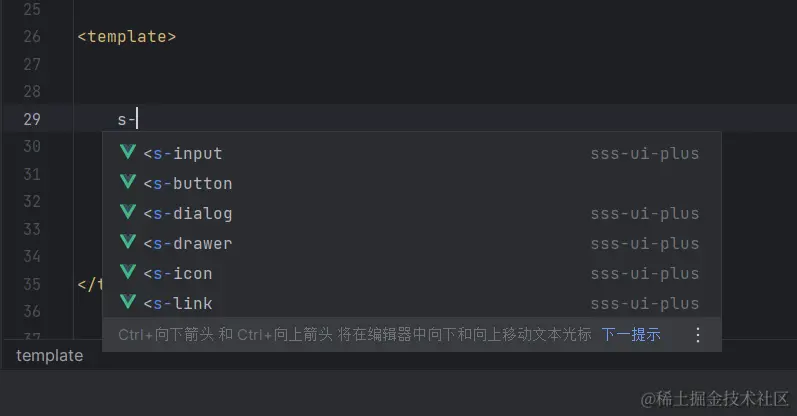Click line number 29 in the gutter
Image resolution: width=797 pixels, height=416 pixels.
point(32,119)
